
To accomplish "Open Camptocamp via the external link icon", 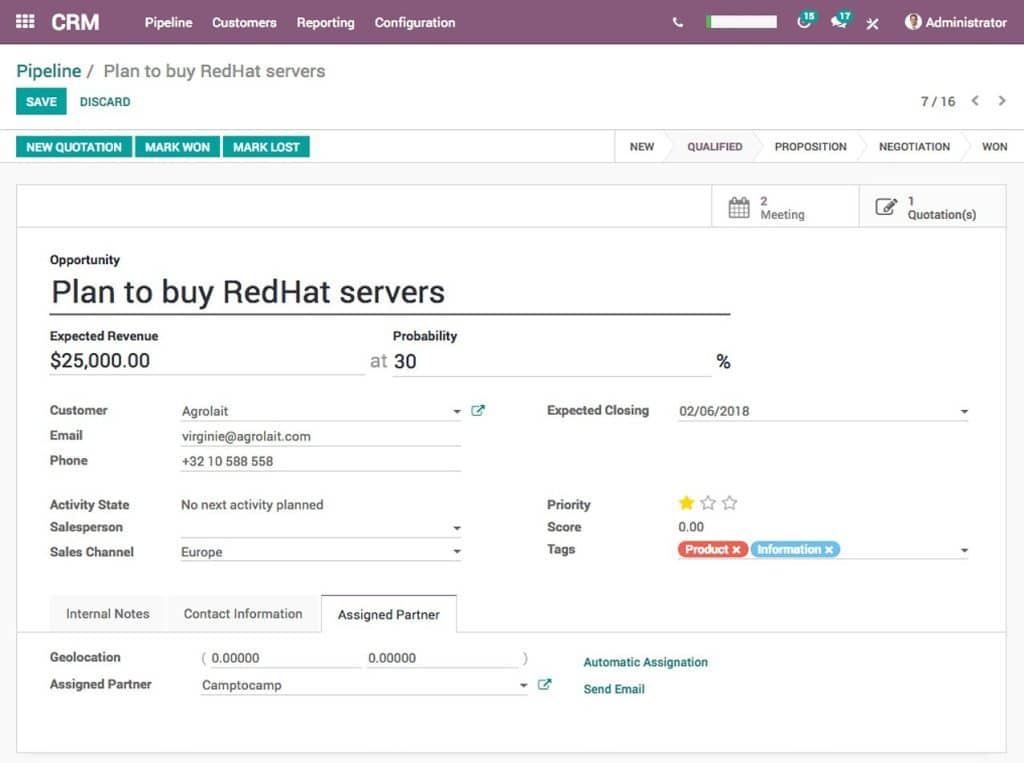I will tap(544, 684).
